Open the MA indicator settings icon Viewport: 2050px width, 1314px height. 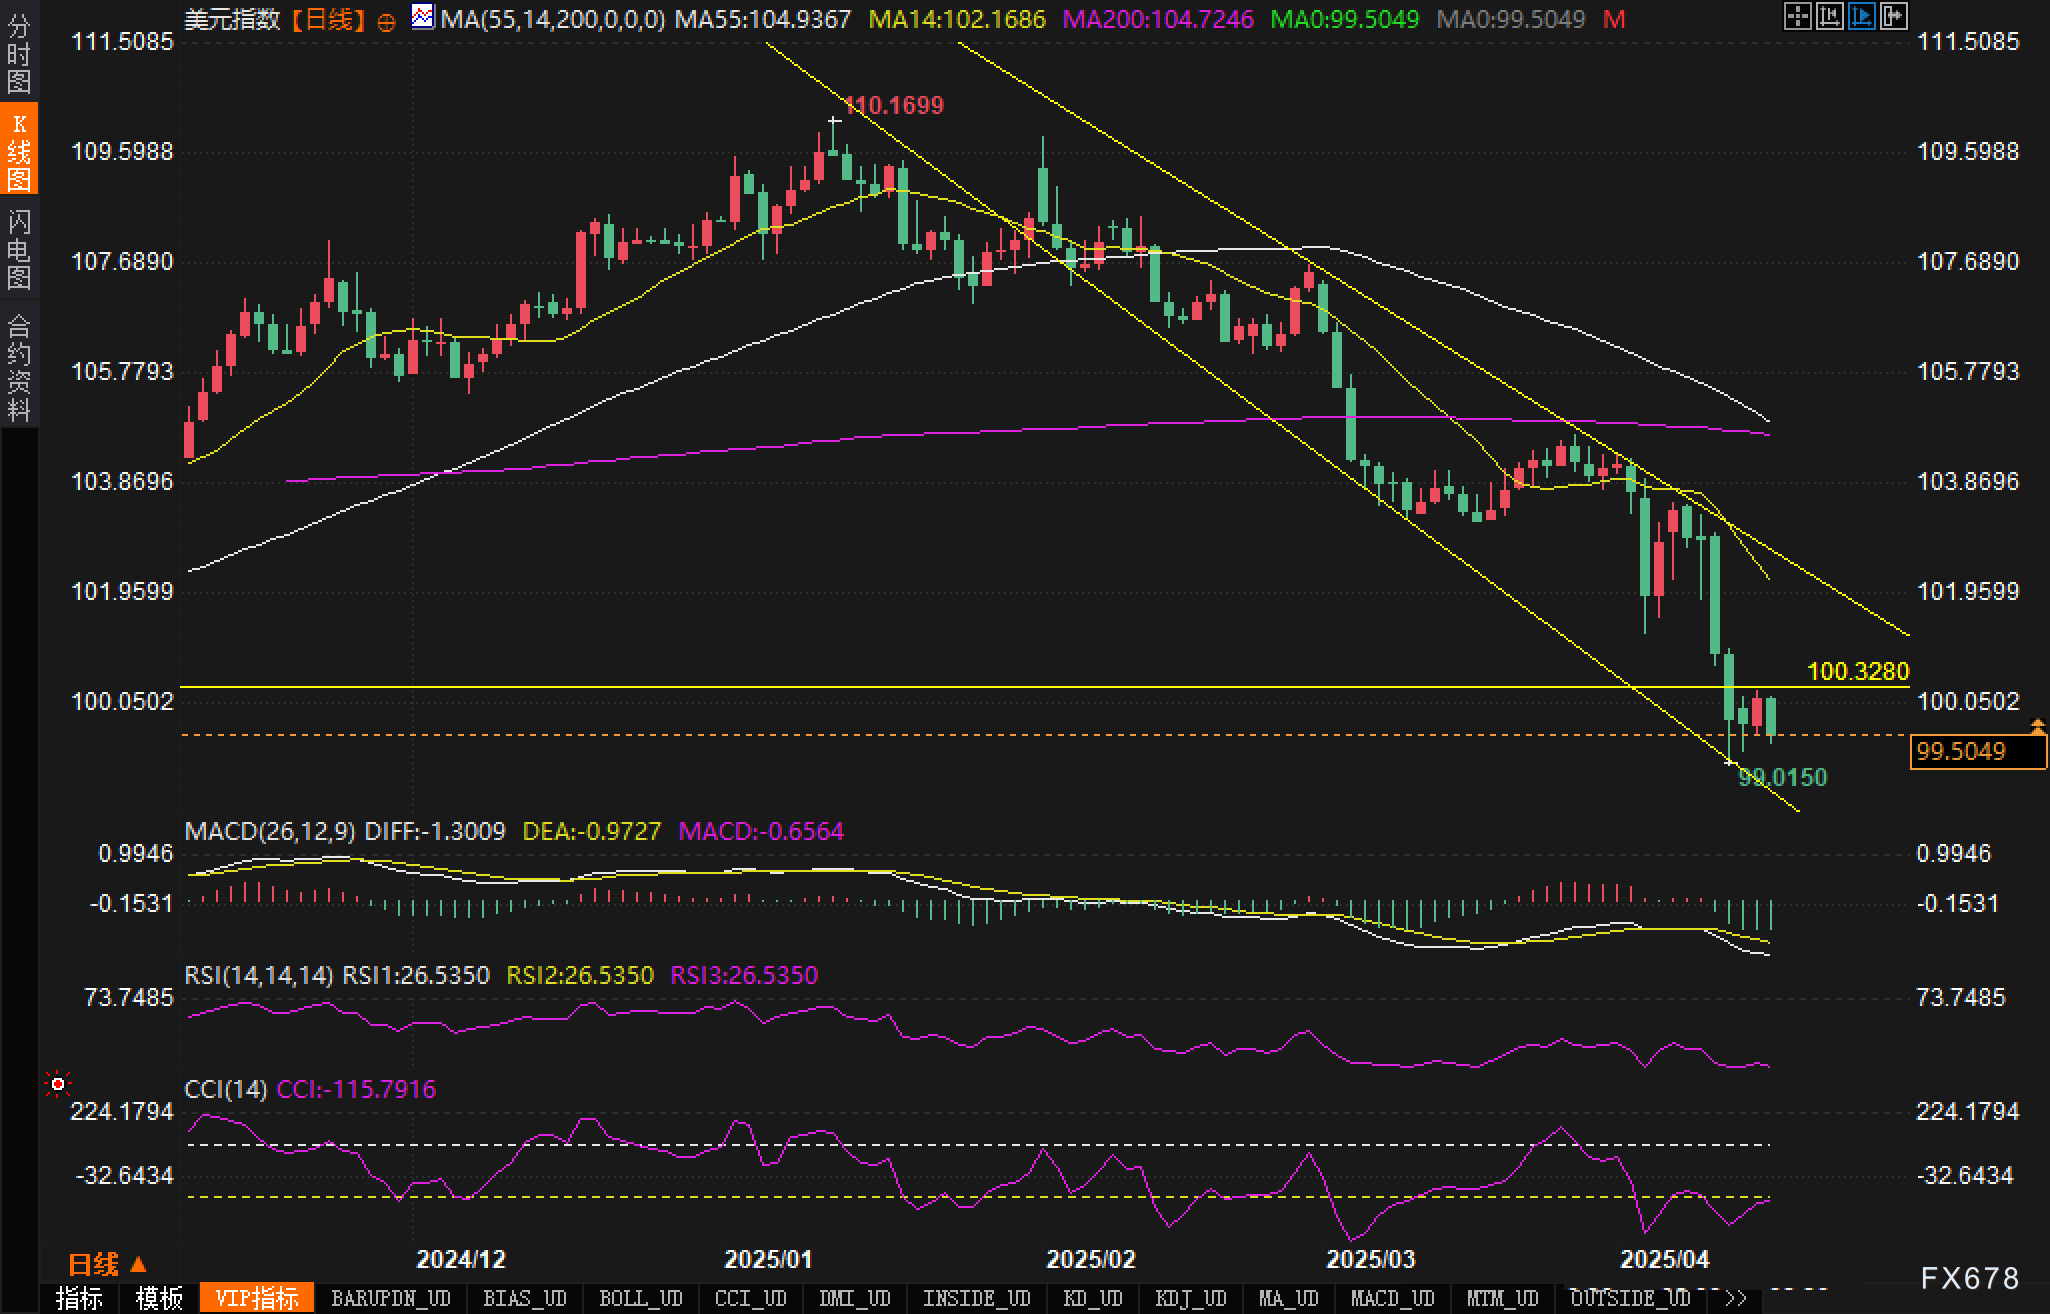pos(423,17)
